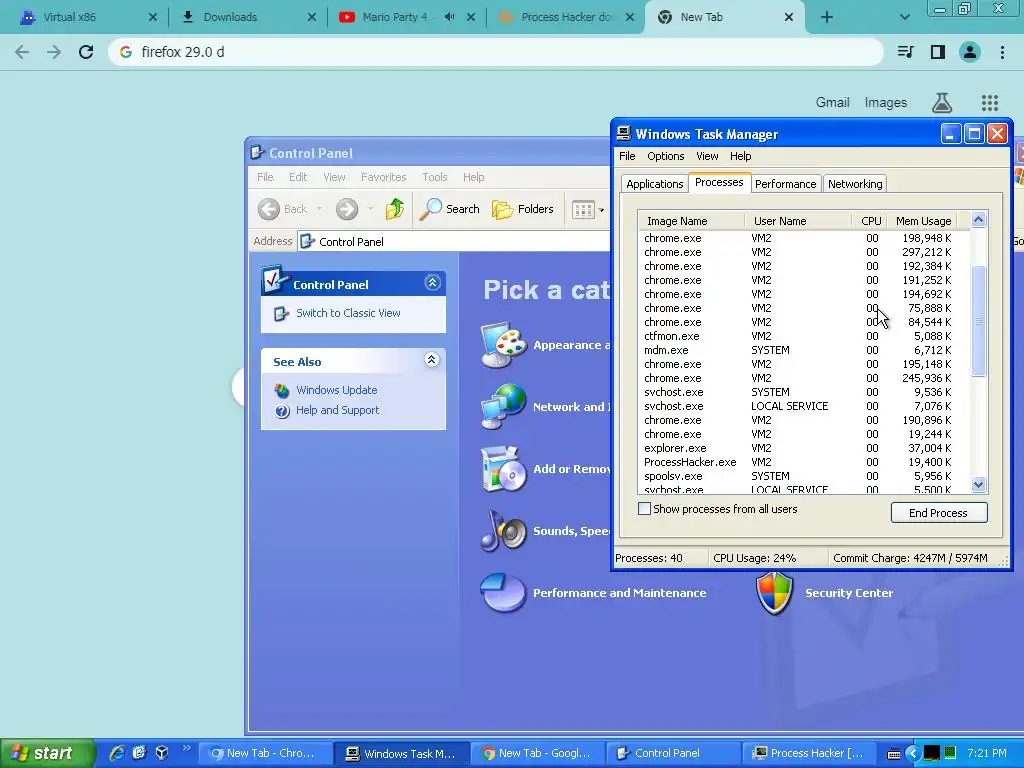Switch to Applications tab
The height and width of the screenshot is (768, 1024).
[654, 184]
